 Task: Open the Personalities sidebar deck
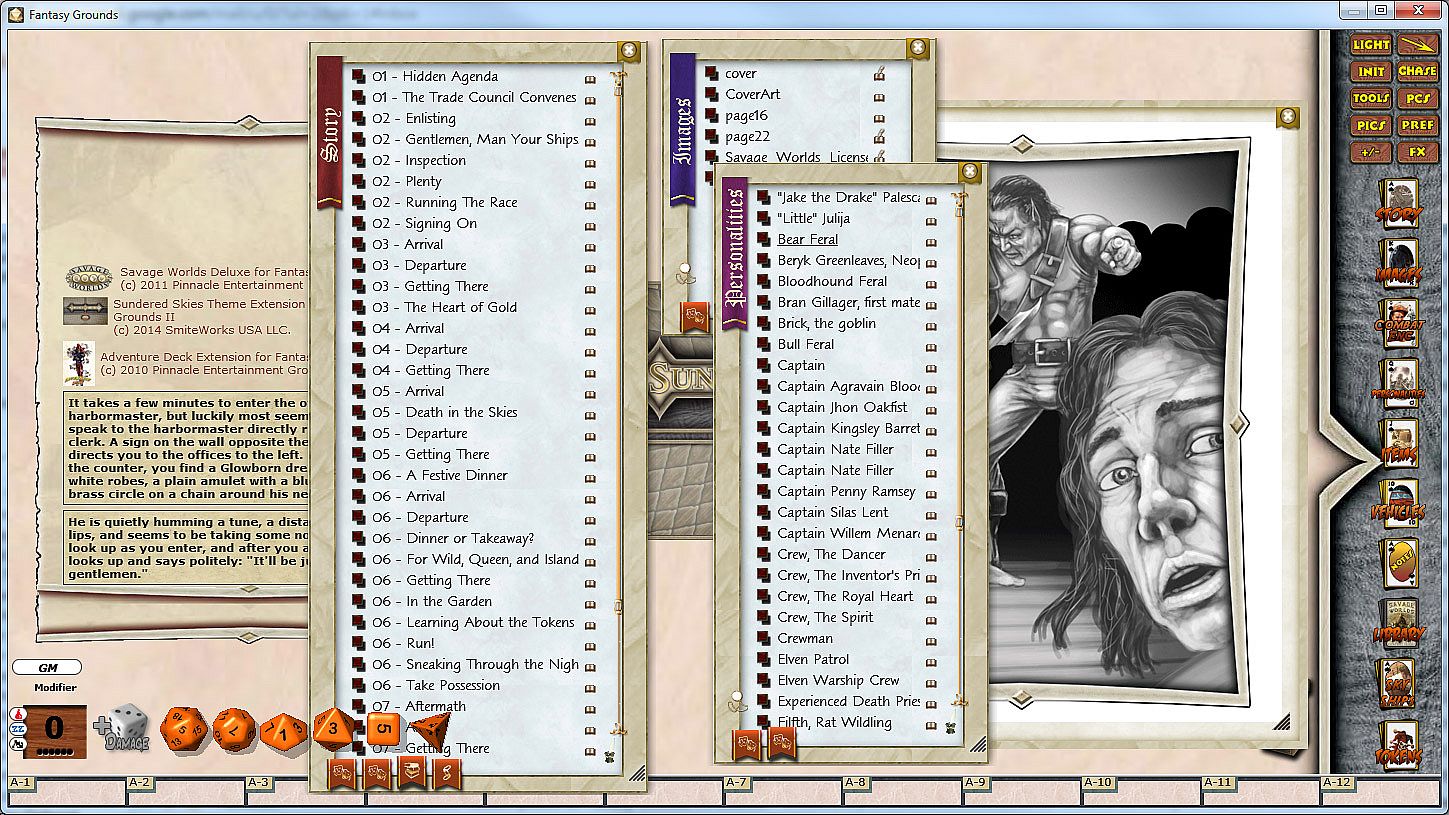point(1398,385)
